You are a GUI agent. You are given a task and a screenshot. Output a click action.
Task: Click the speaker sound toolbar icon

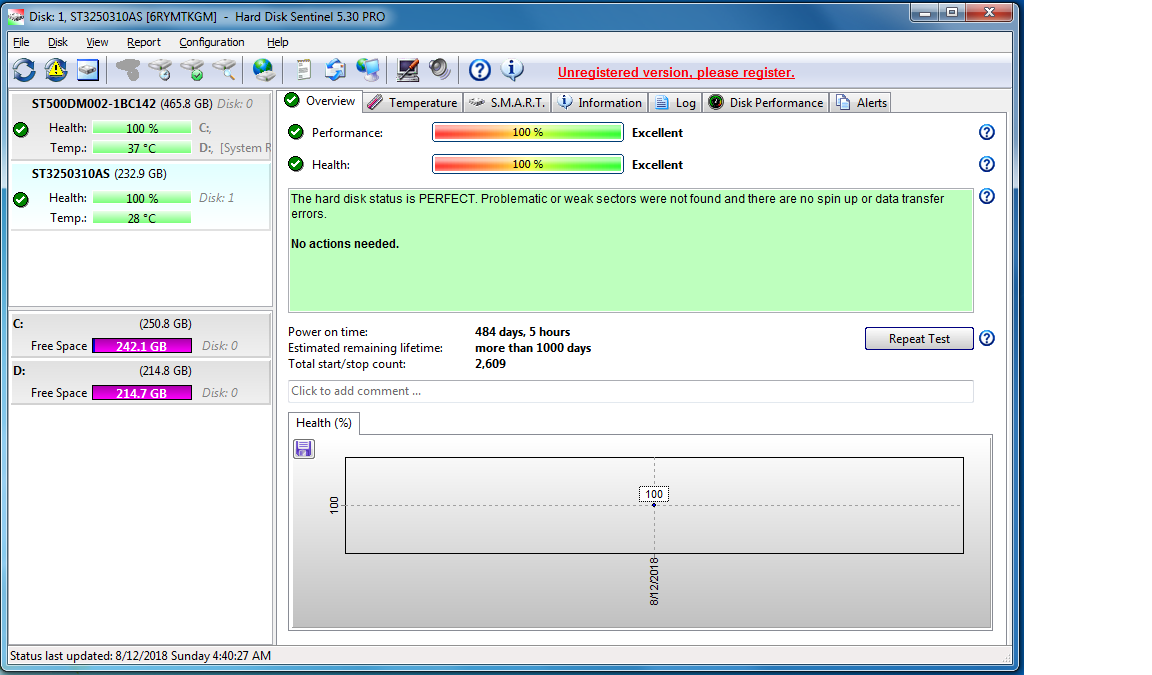(439, 70)
